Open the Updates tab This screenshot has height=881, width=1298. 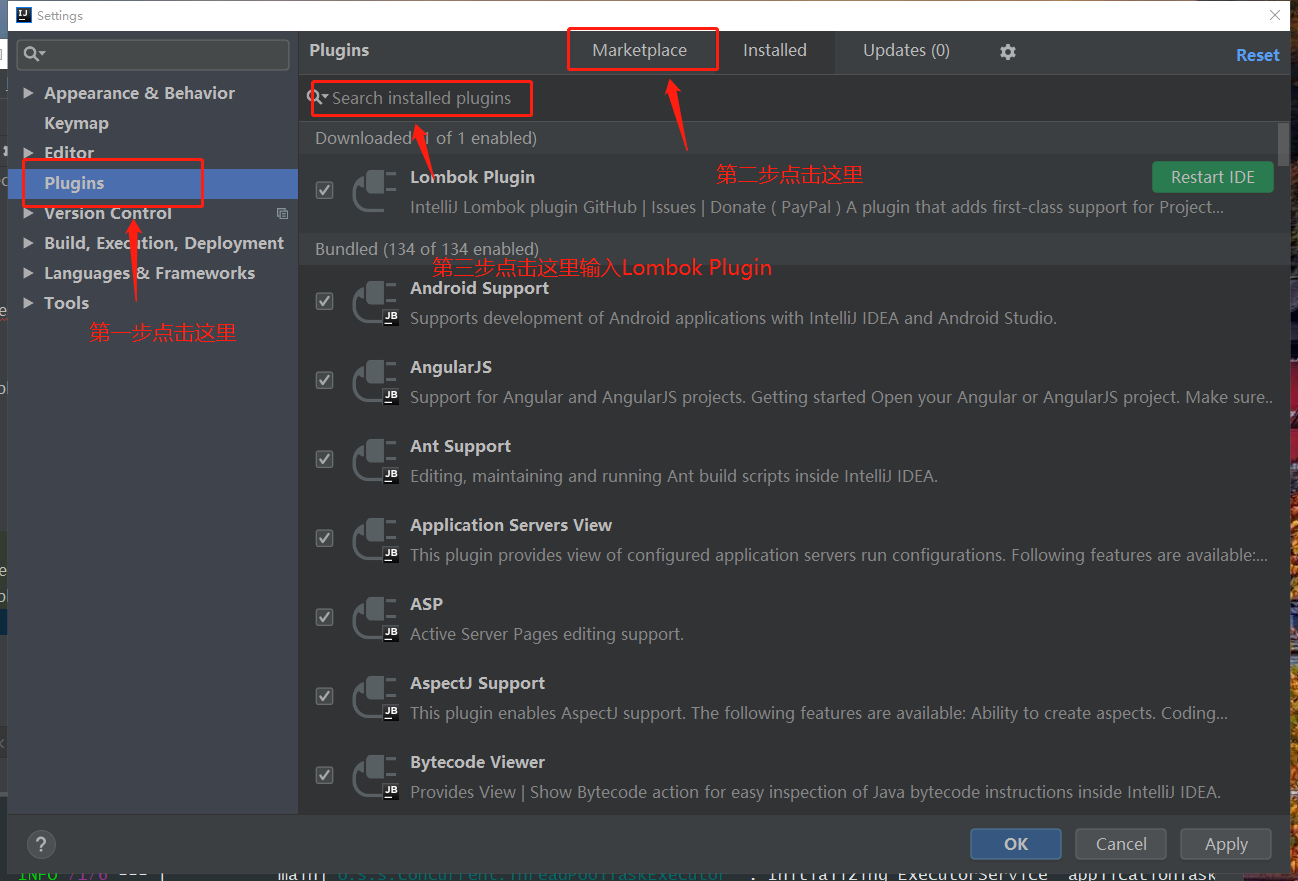(905, 50)
